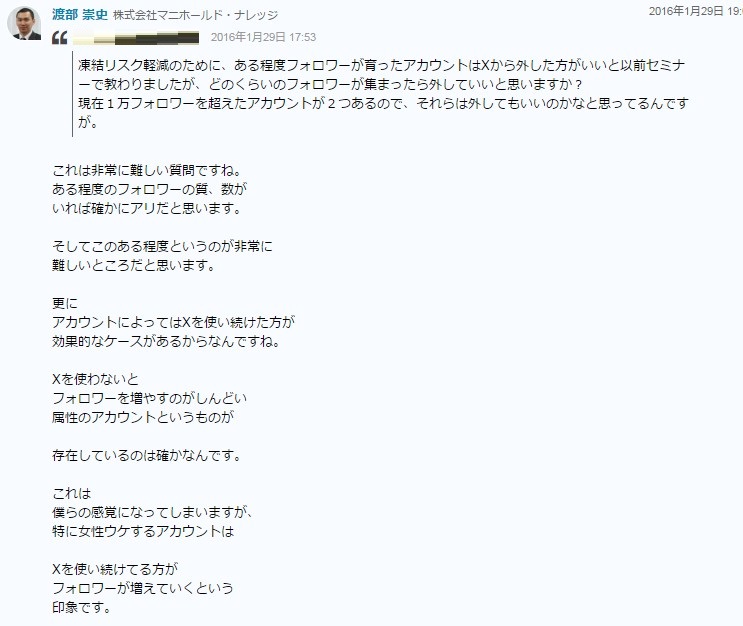Click the single word line 更に
Viewport: 743px width, 626px height.
click(65, 303)
